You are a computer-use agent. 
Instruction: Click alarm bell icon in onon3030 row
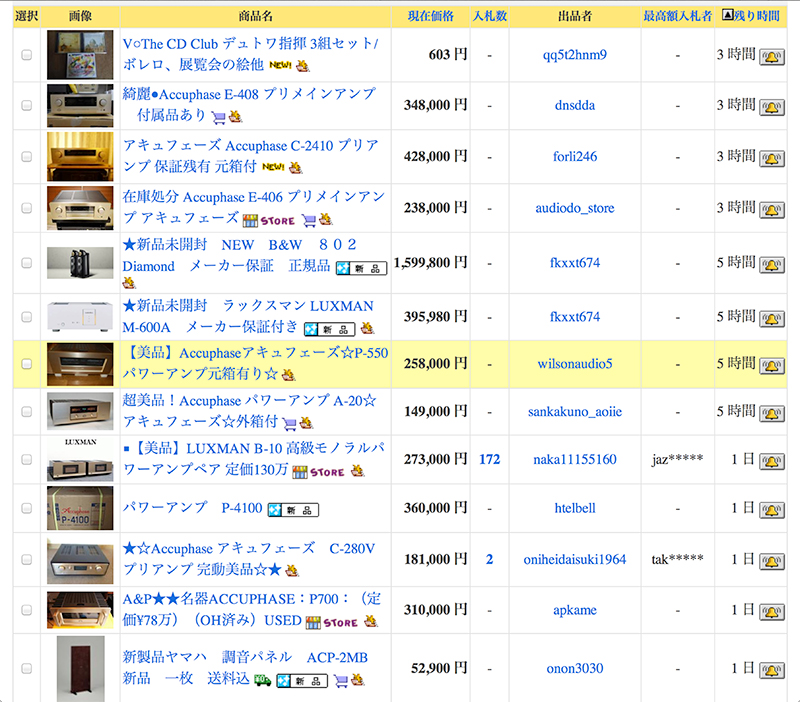(x=771, y=671)
